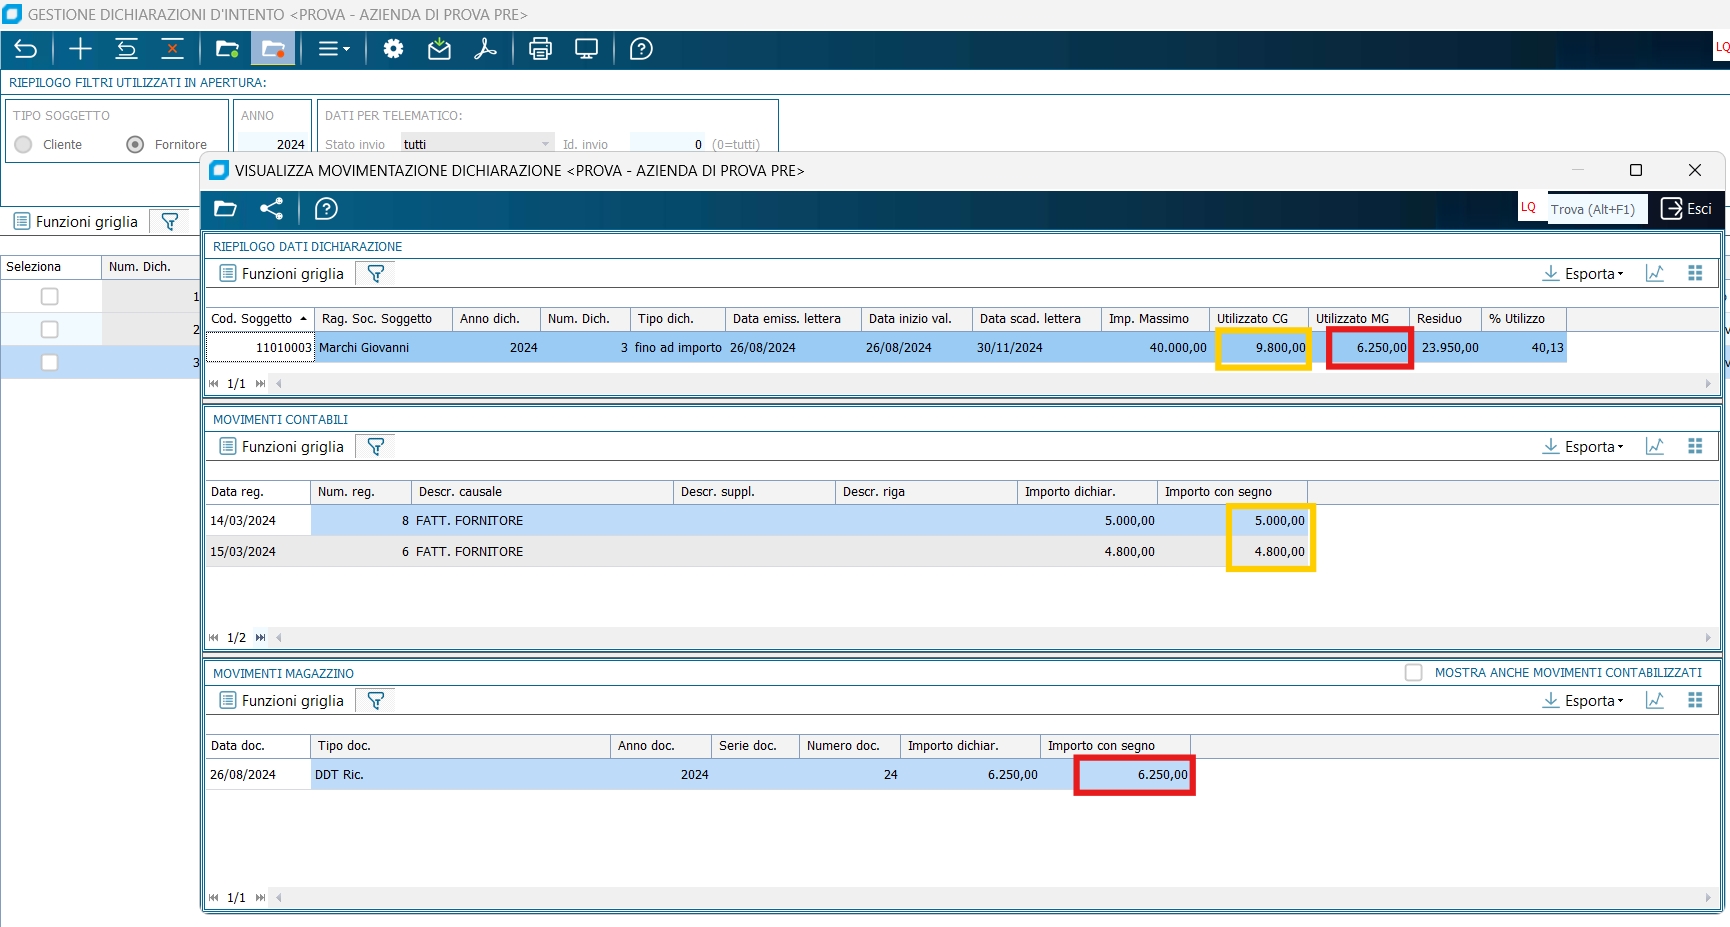Open the Stato invio combo box

[x=477, y=145]
